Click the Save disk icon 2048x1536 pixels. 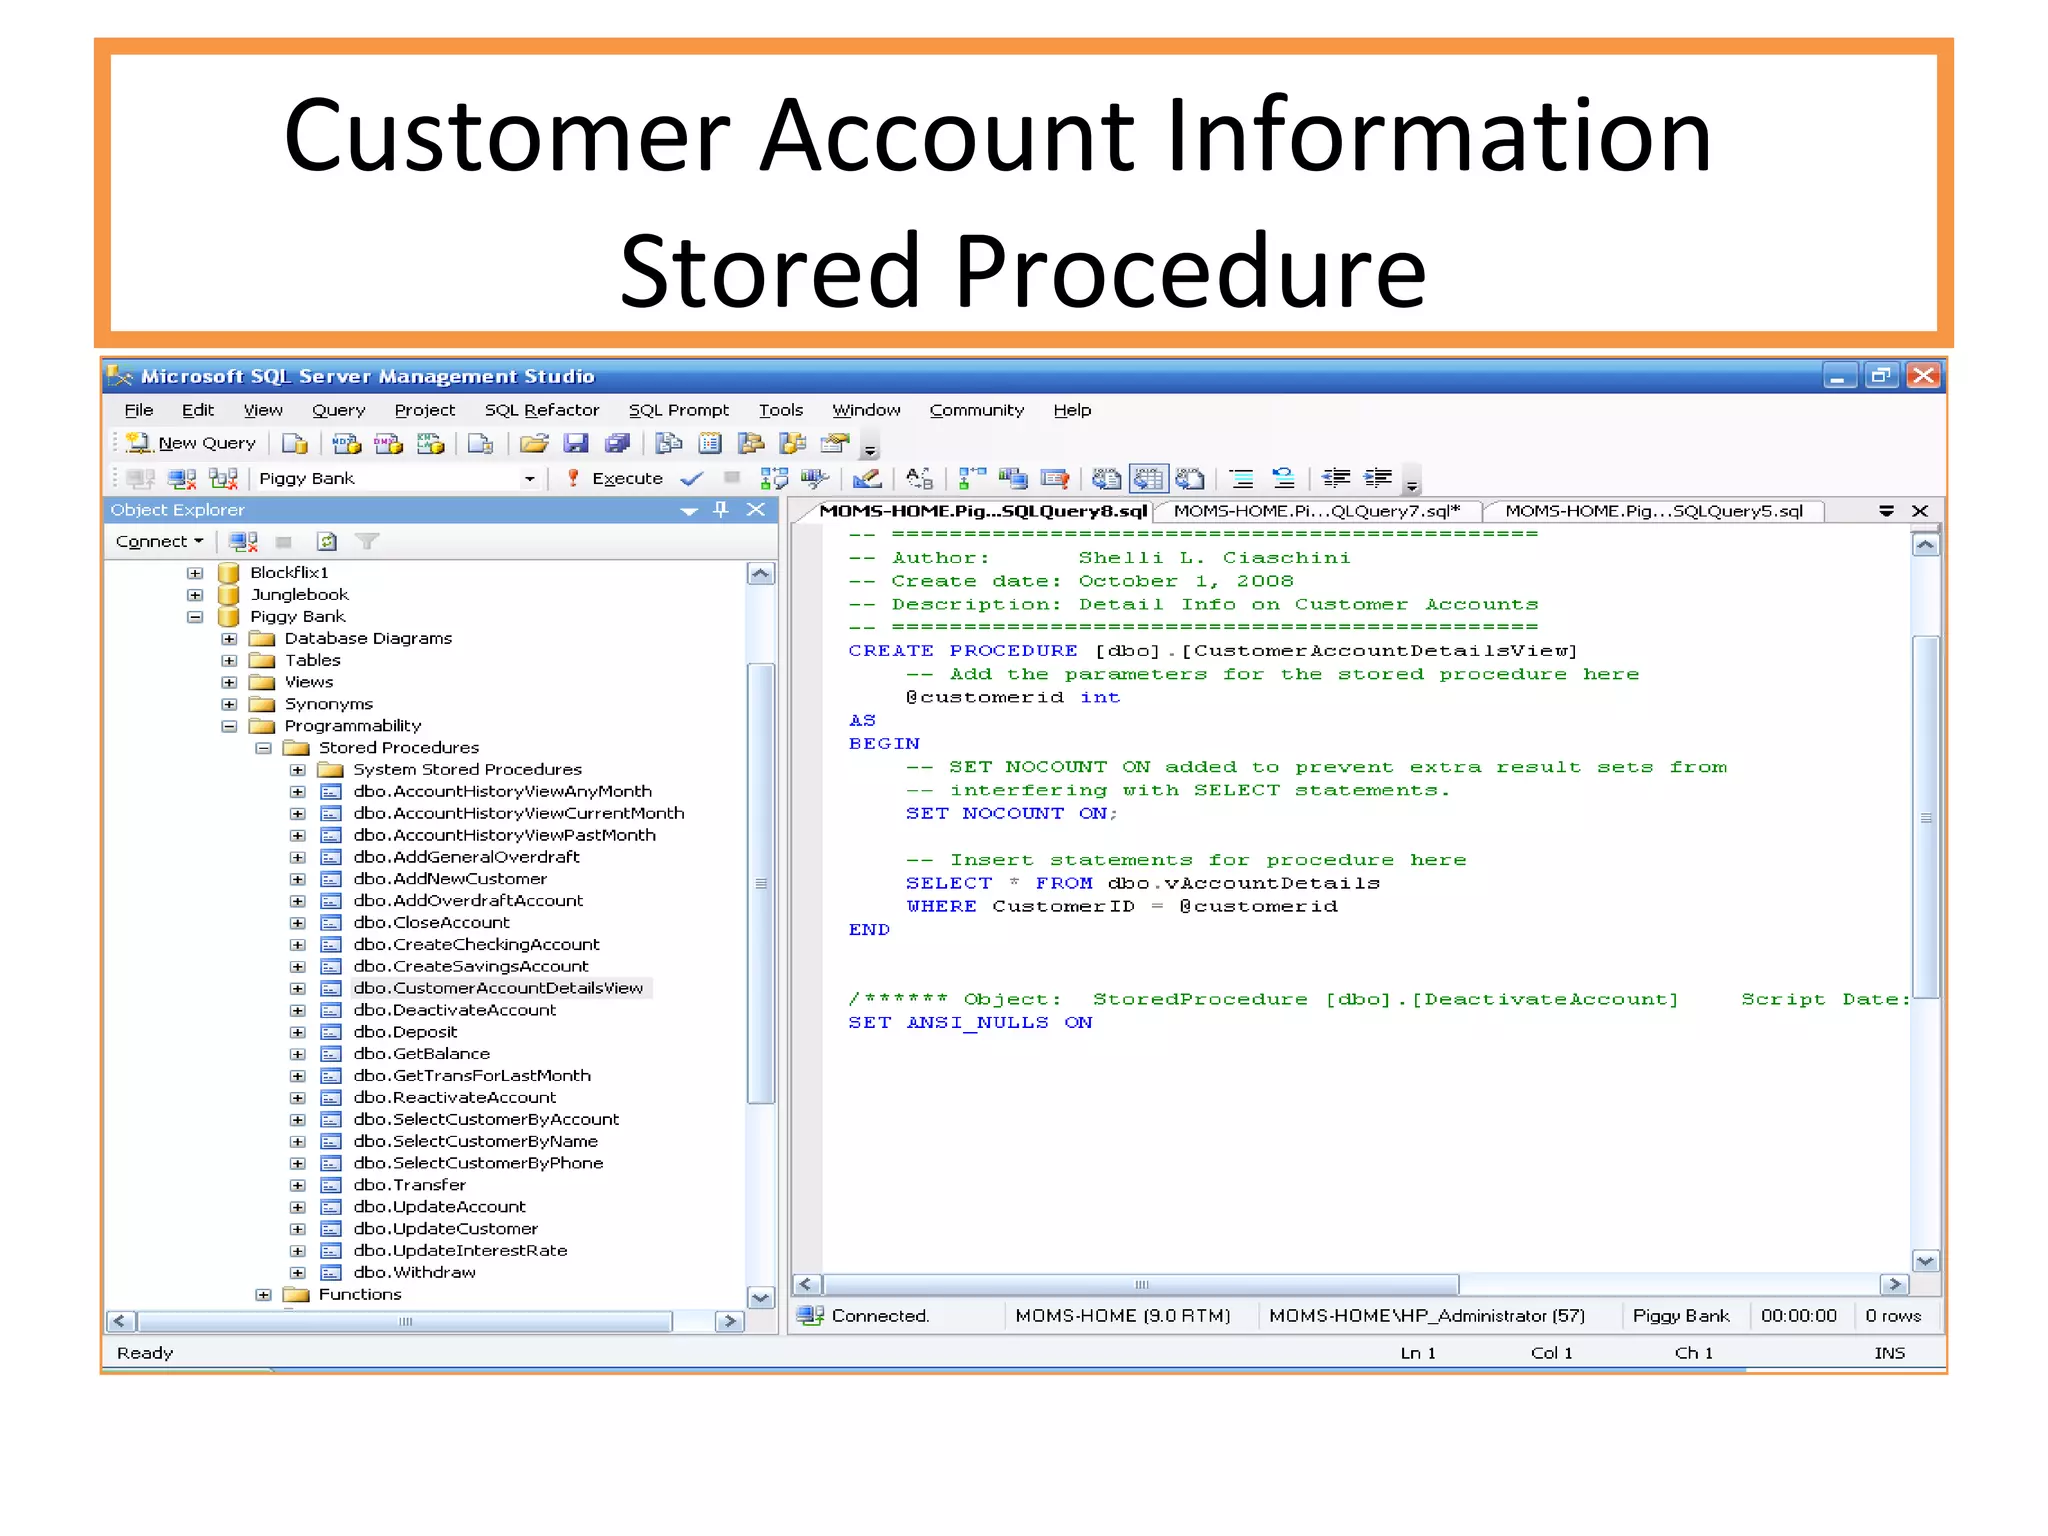576,443
